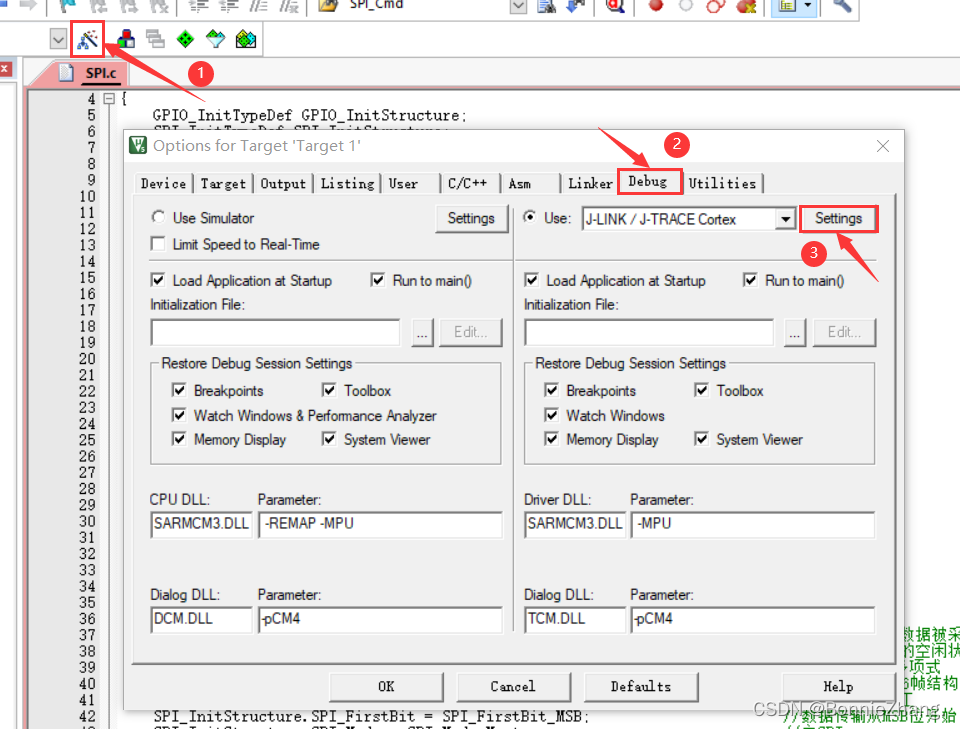Click CPU DLL field SARMCM3.DLL

(201, 525)
